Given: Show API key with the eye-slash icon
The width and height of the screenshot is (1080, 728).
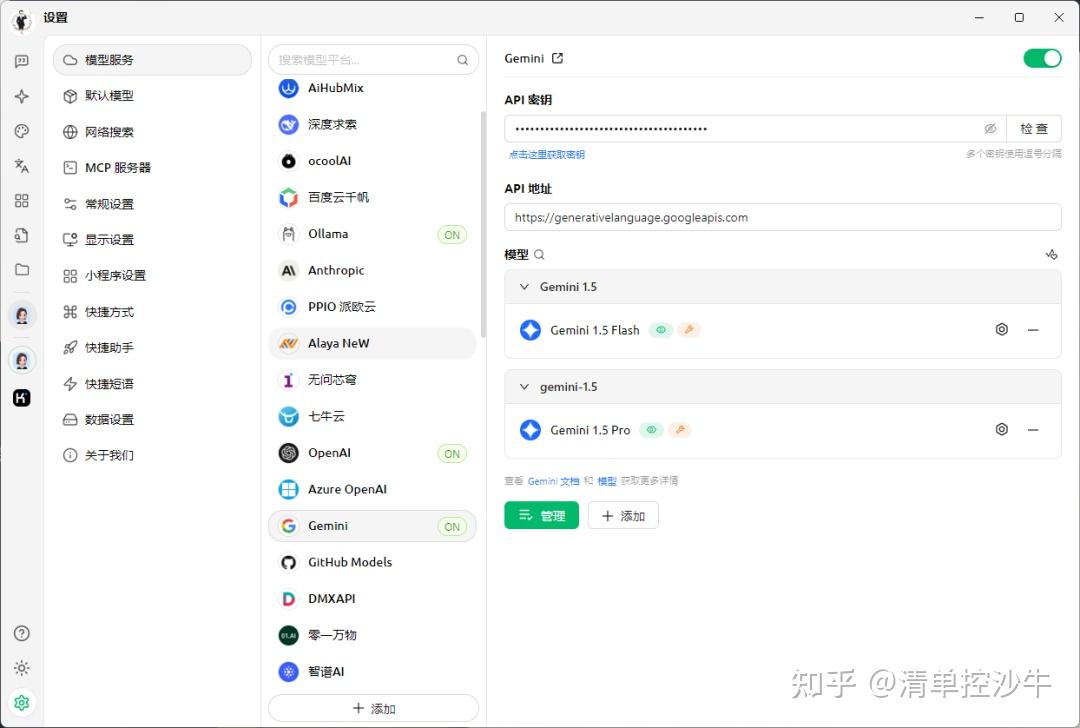Looking at the screenshot, I should tap(990, 129).
